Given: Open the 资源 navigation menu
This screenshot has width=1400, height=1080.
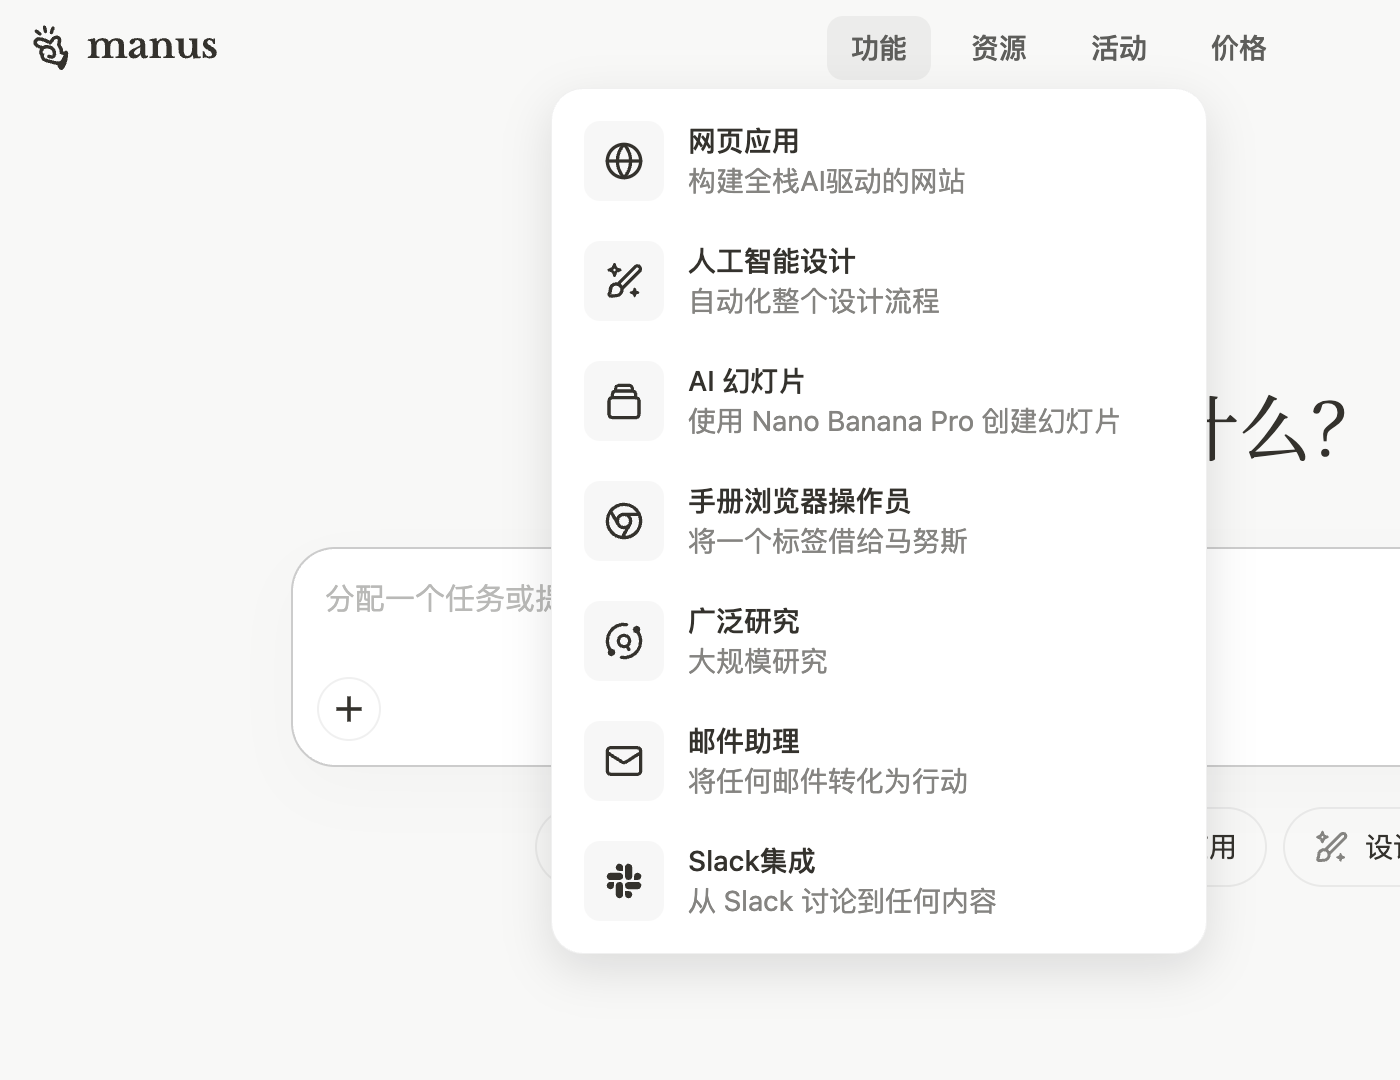Looking at the screenshot, I should (997, 47).
